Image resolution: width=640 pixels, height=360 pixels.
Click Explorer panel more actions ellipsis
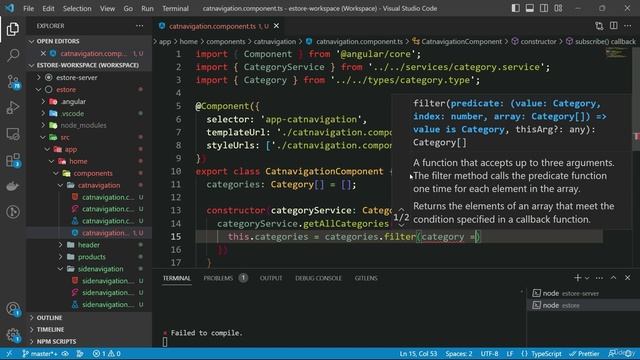point(140,26)
